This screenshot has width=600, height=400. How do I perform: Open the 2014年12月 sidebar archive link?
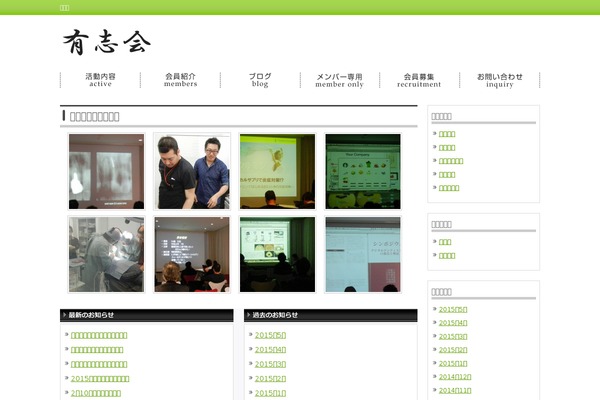[x=455, y=377]
